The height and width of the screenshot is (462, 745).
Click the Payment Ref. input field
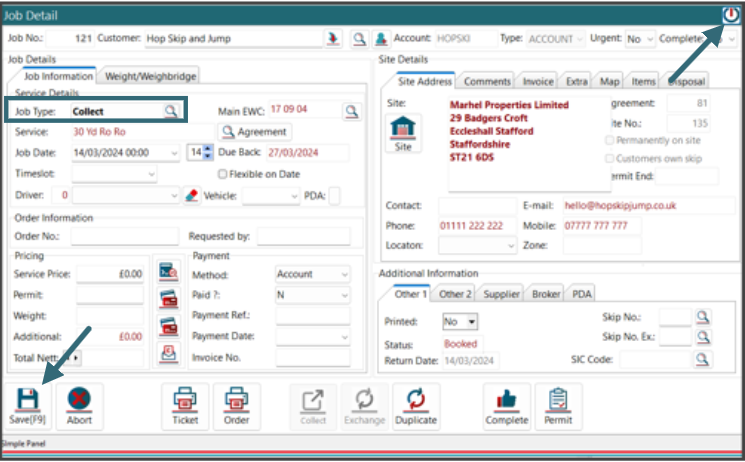[313, 316]
